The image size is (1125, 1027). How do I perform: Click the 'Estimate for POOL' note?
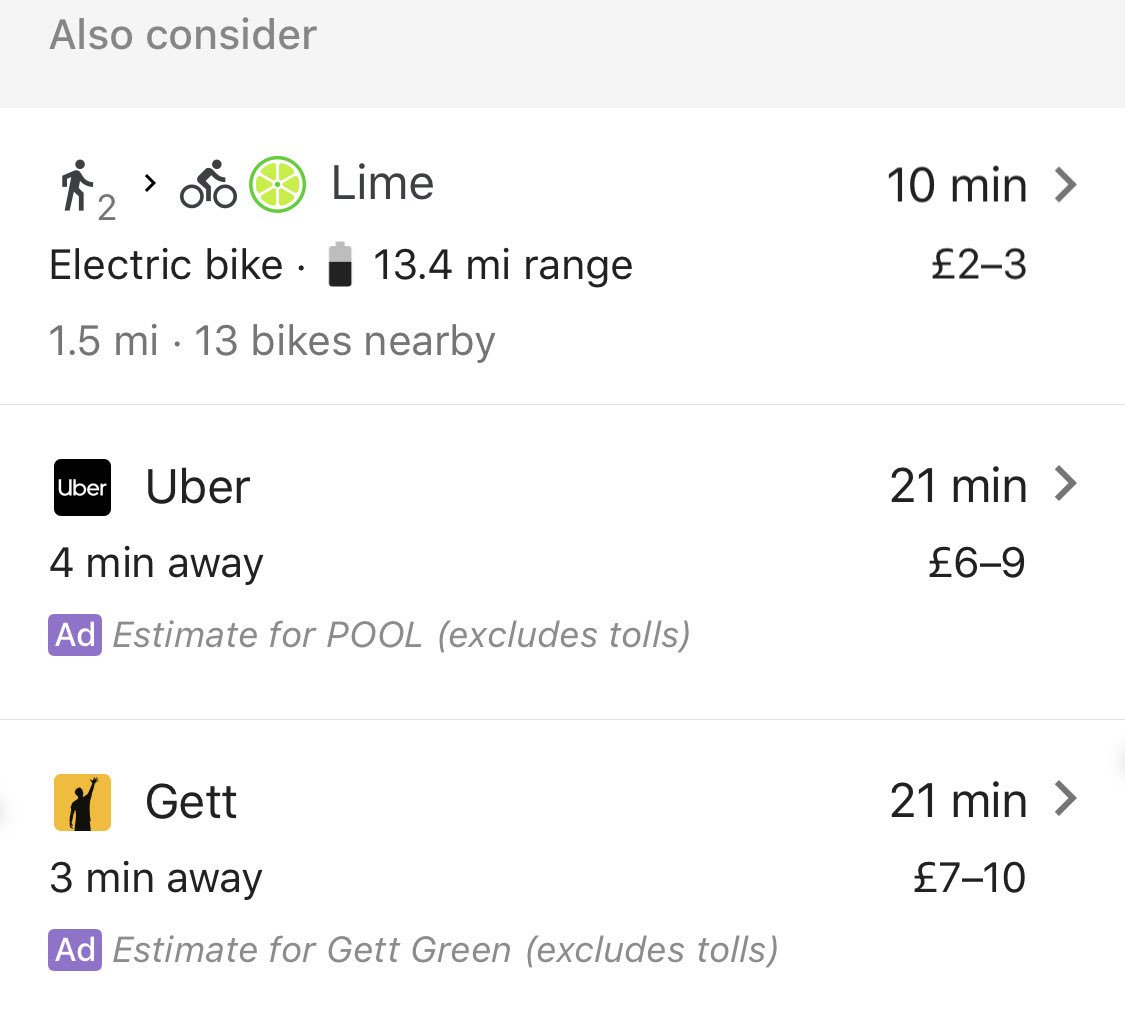401,635
